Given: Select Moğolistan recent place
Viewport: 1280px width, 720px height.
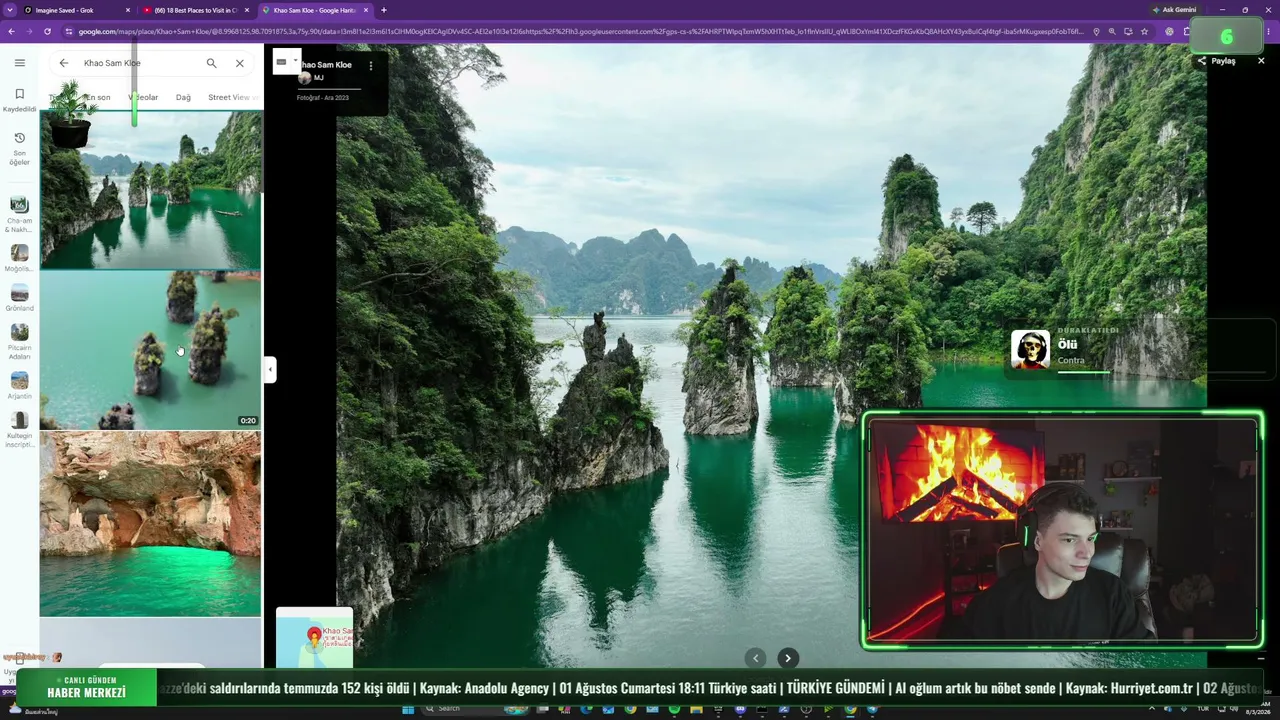Looking at the screenshot, I should point(19,258).
